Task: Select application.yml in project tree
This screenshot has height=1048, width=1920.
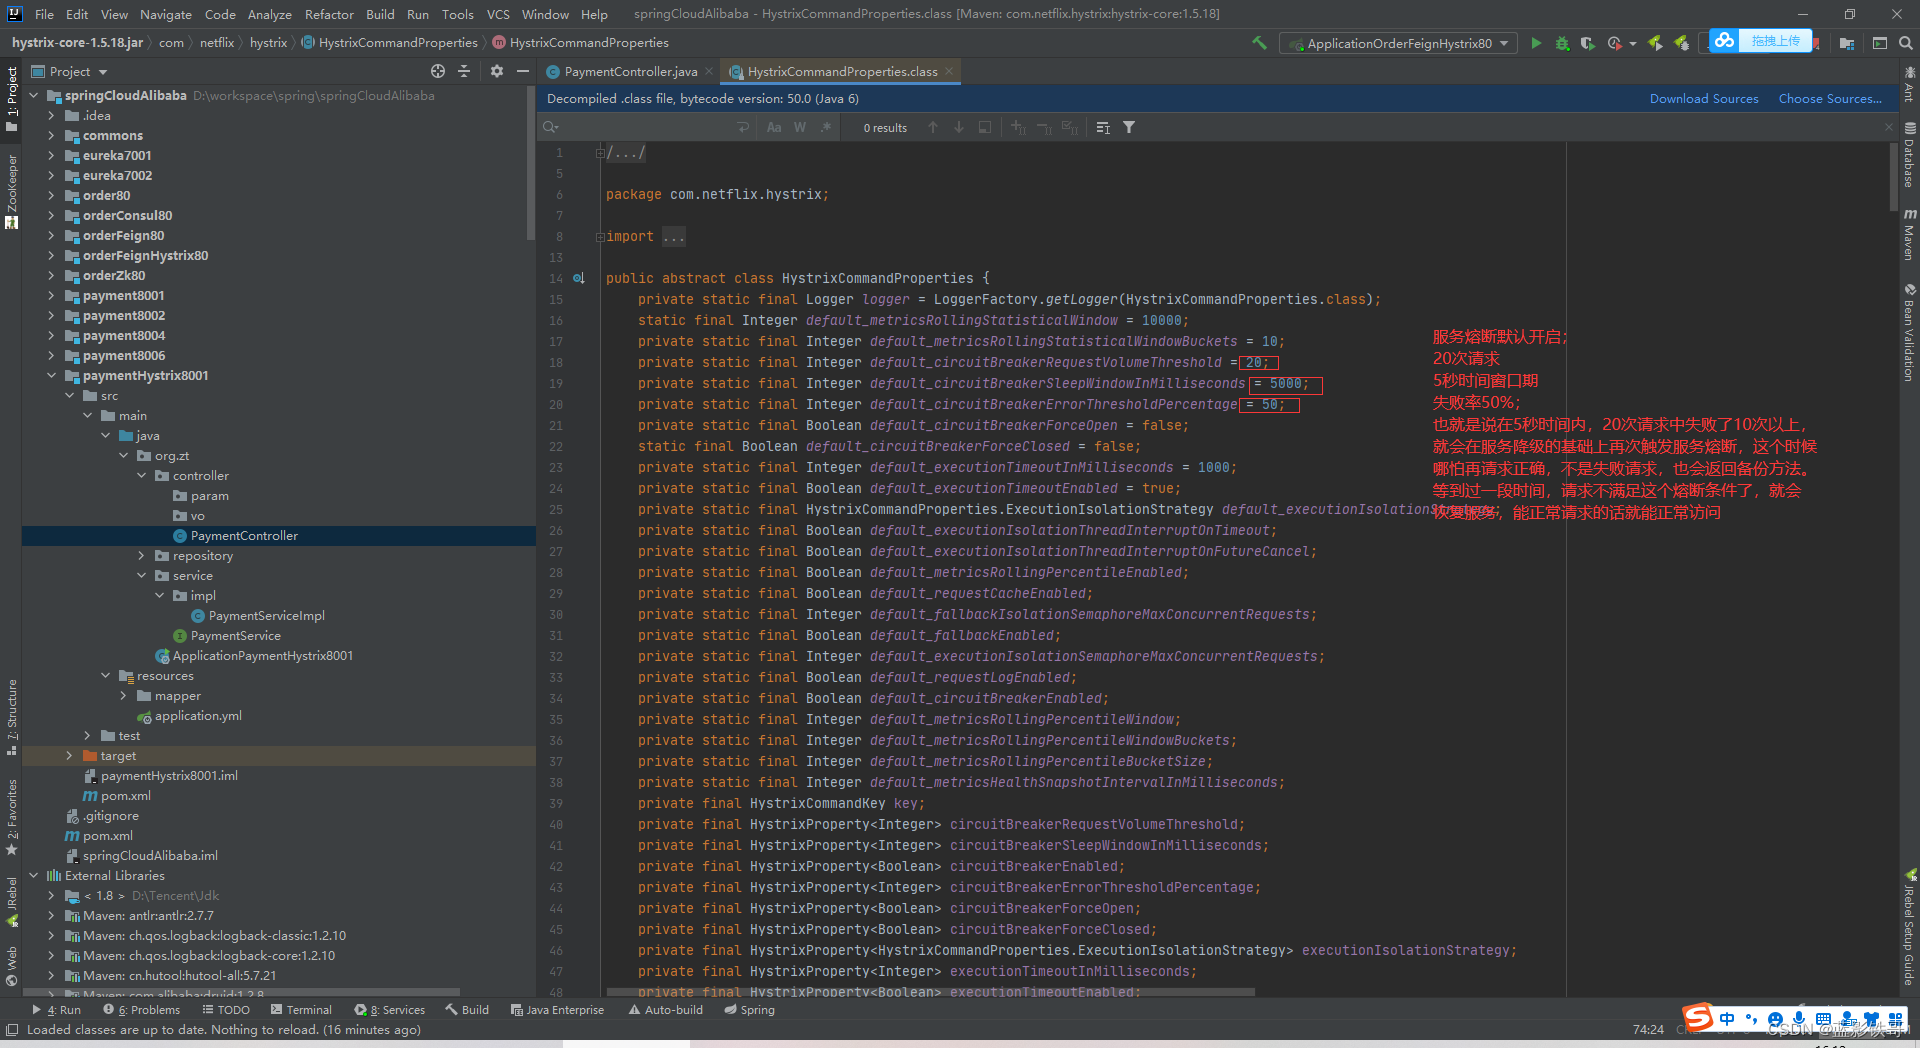Action: (x=198, y=715)
